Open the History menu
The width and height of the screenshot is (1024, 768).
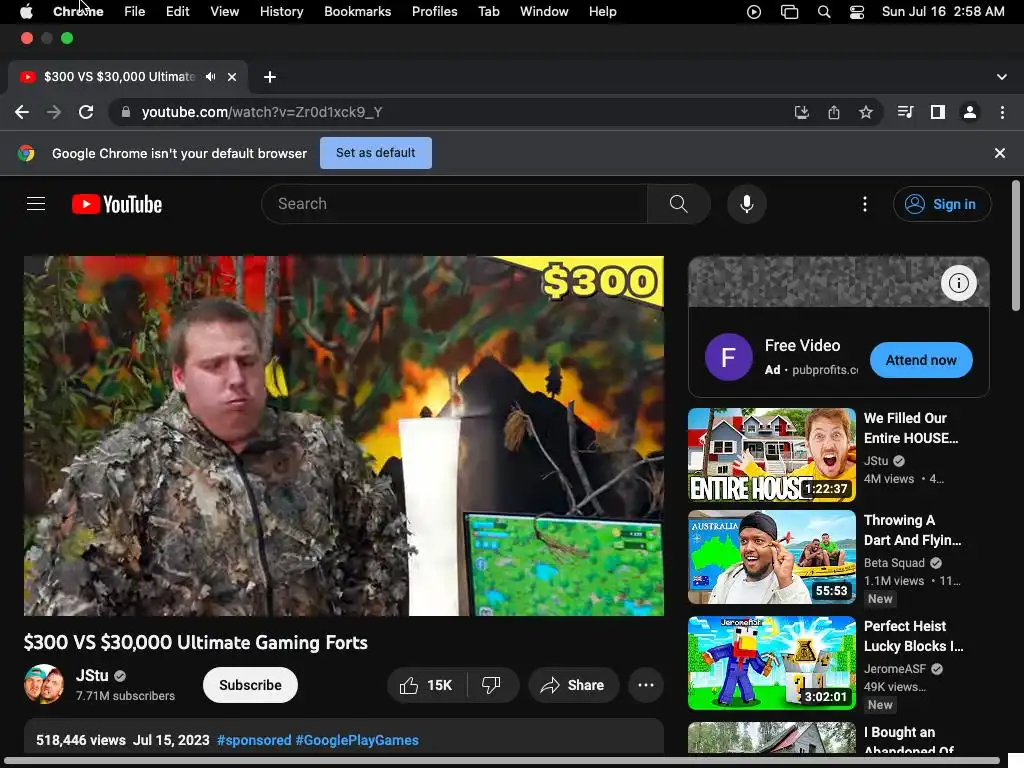pos(281,12)
